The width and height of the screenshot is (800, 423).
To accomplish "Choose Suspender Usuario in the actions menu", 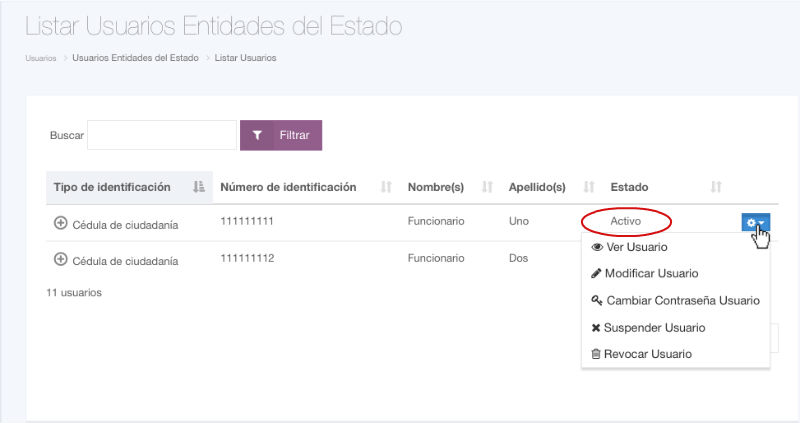I will coord(655,328).
